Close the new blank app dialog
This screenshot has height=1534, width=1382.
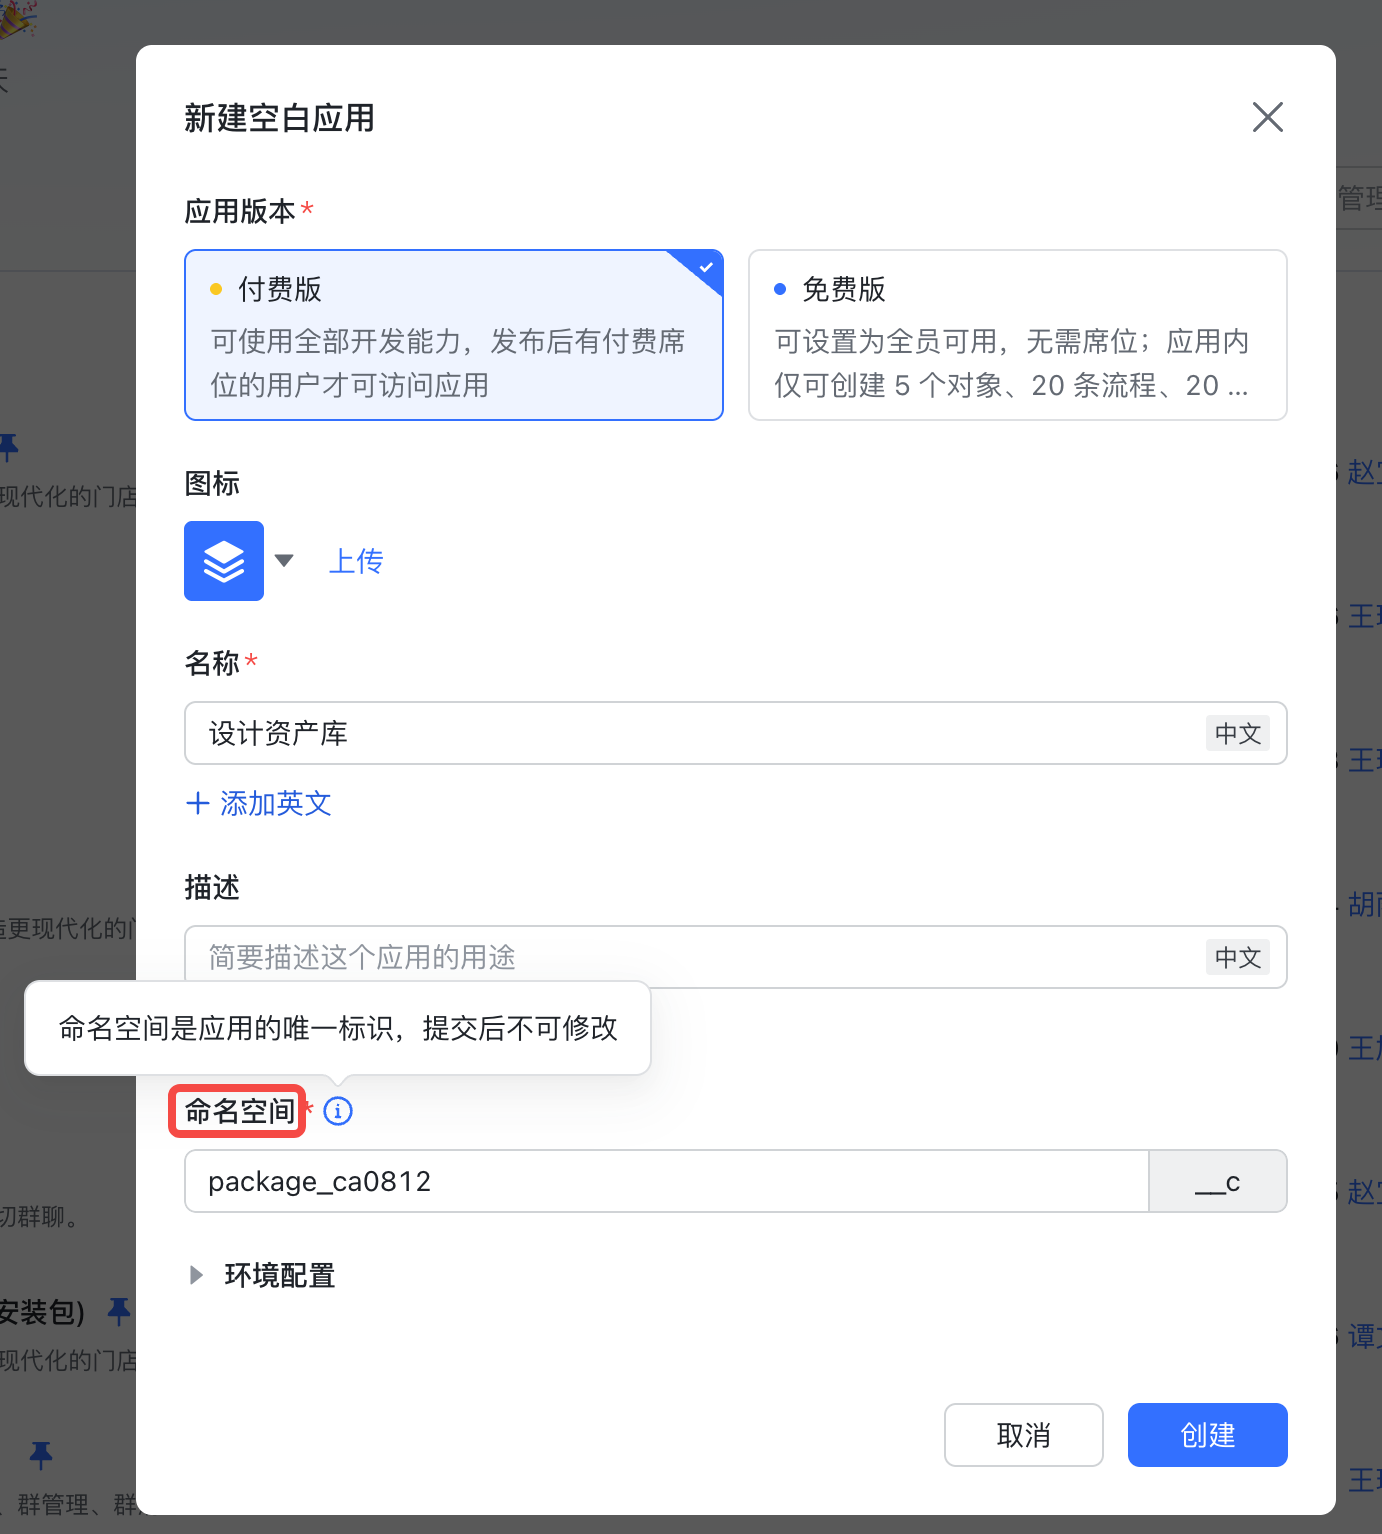(x=1268, y=117)
